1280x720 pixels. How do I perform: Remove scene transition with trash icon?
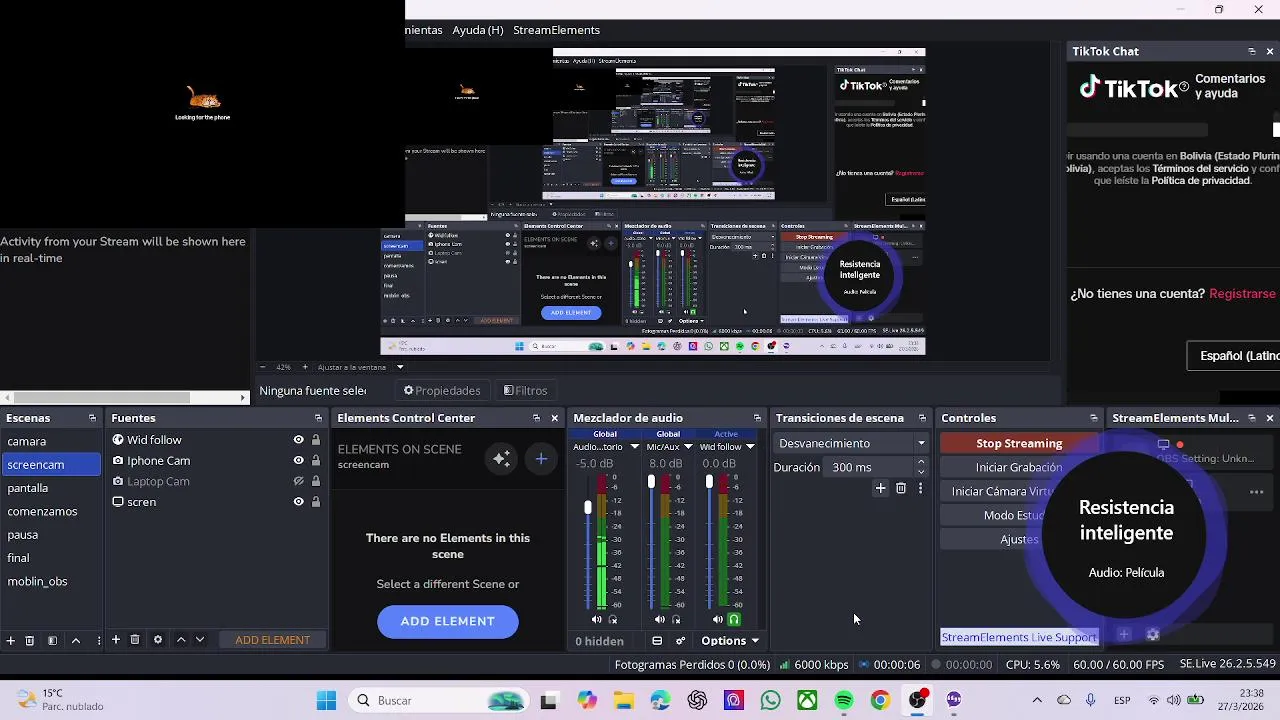coord(901,489)
